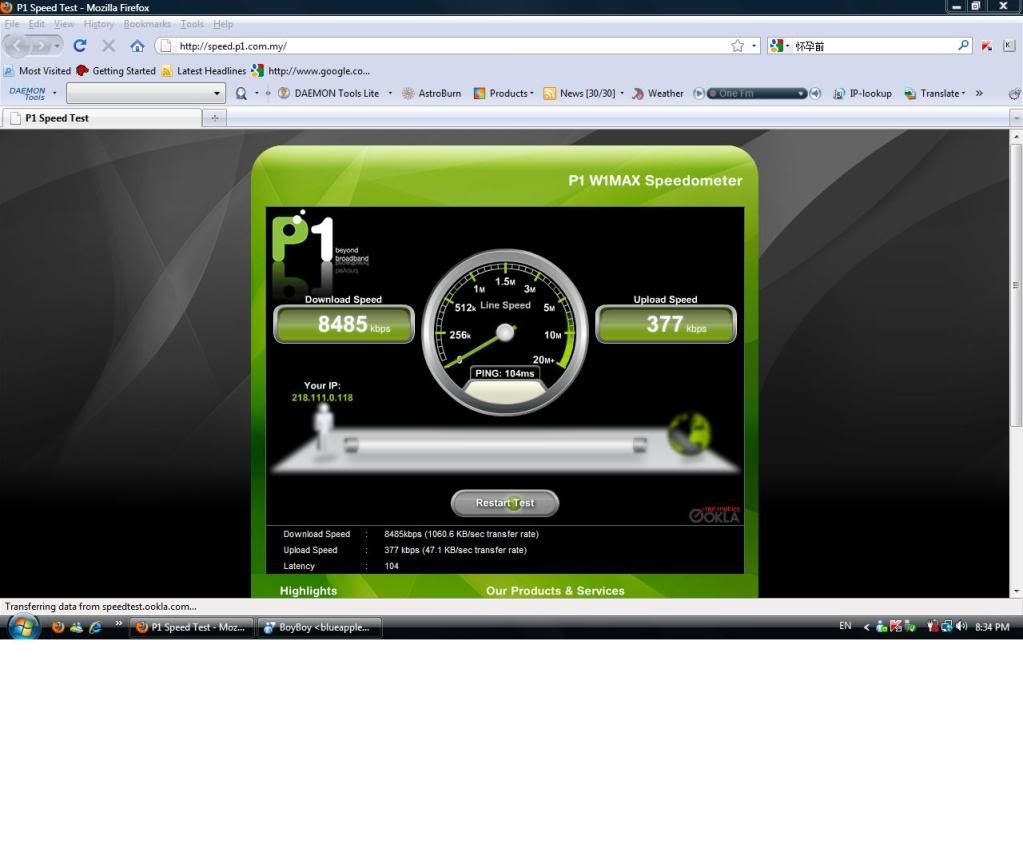Bookmark this page with the star icon
Image resolution: width=1023 pixels, height=860 pixels.
[737, 46]
